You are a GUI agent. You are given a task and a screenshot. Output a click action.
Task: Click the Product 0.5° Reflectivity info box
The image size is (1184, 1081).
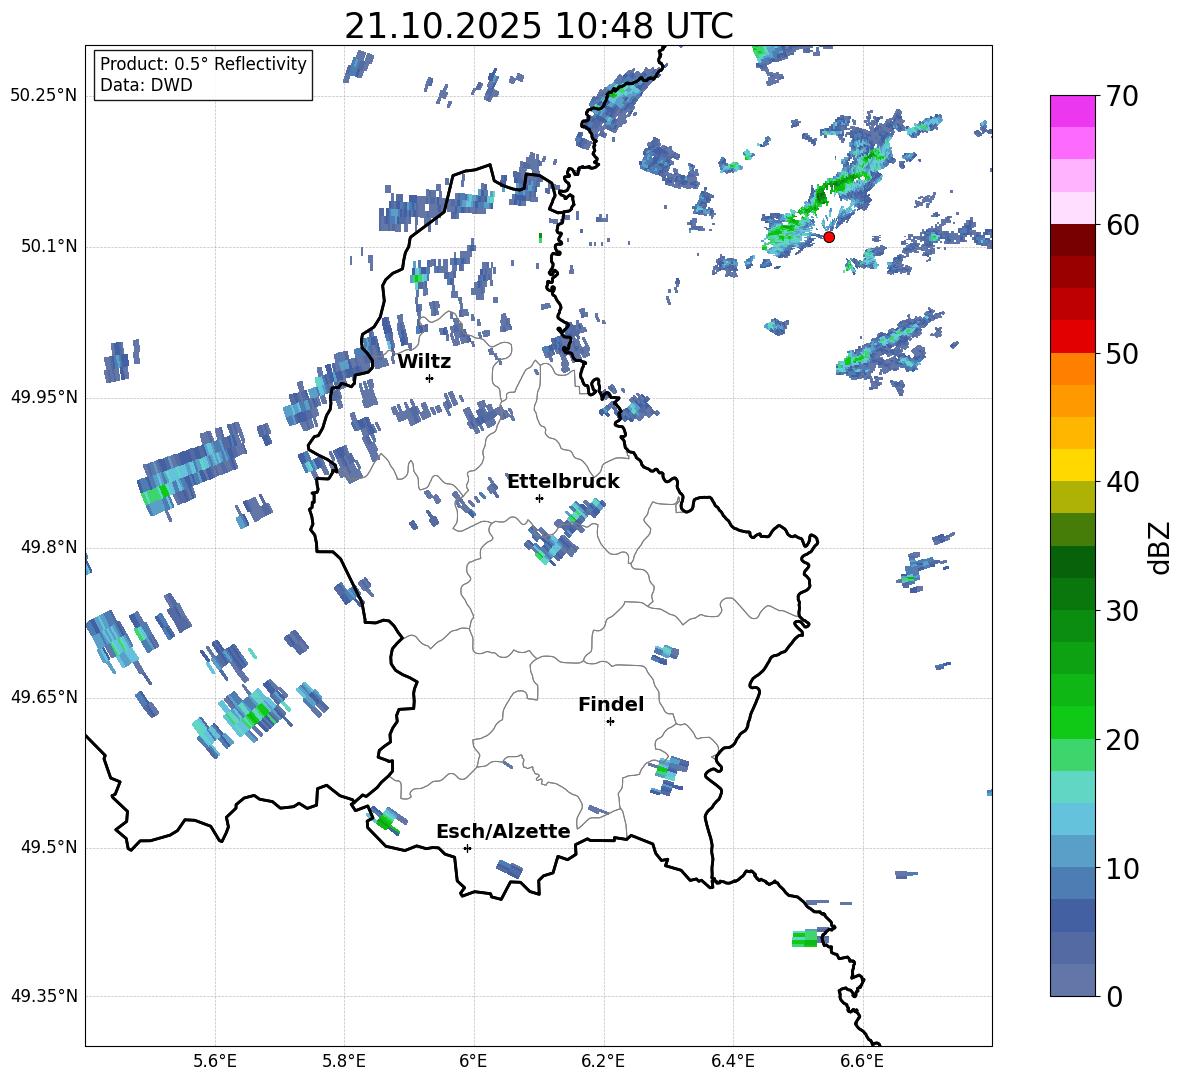point(203,75)
